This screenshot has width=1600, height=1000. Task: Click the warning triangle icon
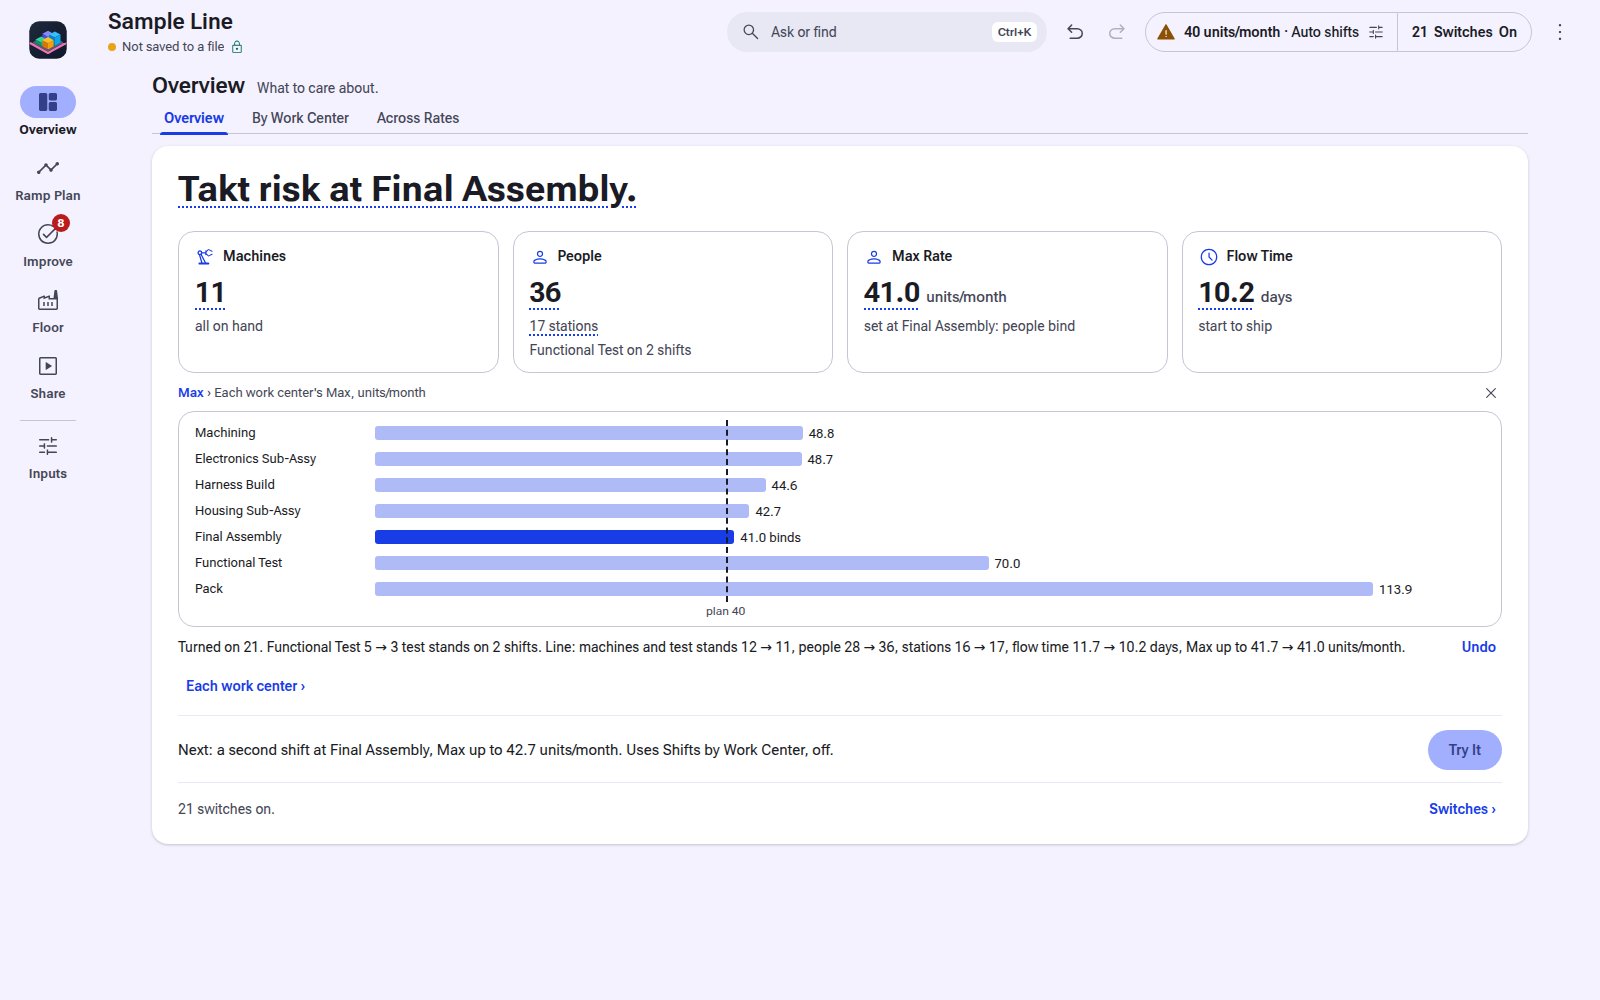coord(1166,32)
